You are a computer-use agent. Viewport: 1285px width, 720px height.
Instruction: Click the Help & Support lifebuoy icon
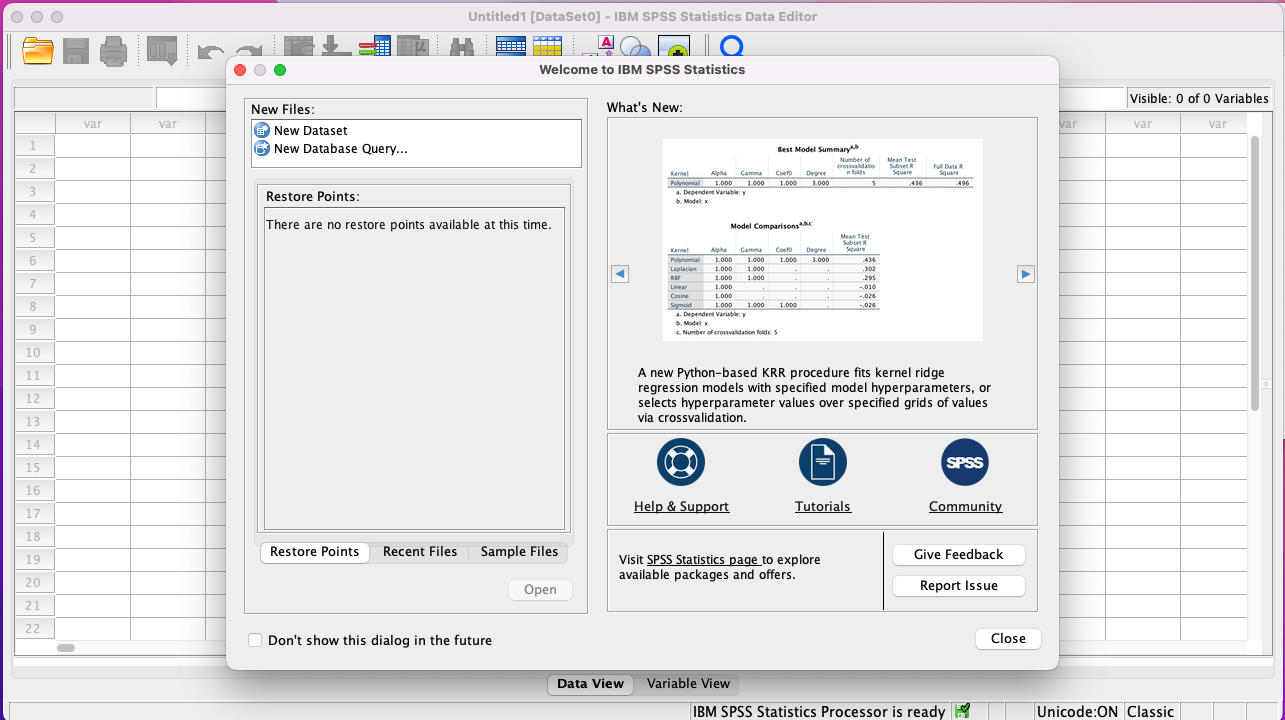tap(681, 462)
